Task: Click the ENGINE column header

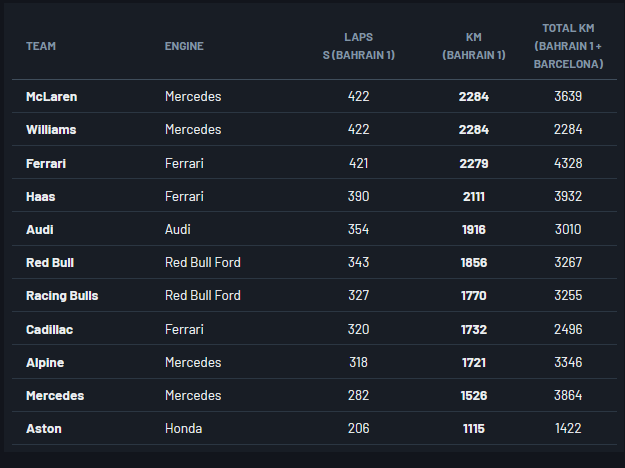Action: pyautogui.click(x=184, y=46)
